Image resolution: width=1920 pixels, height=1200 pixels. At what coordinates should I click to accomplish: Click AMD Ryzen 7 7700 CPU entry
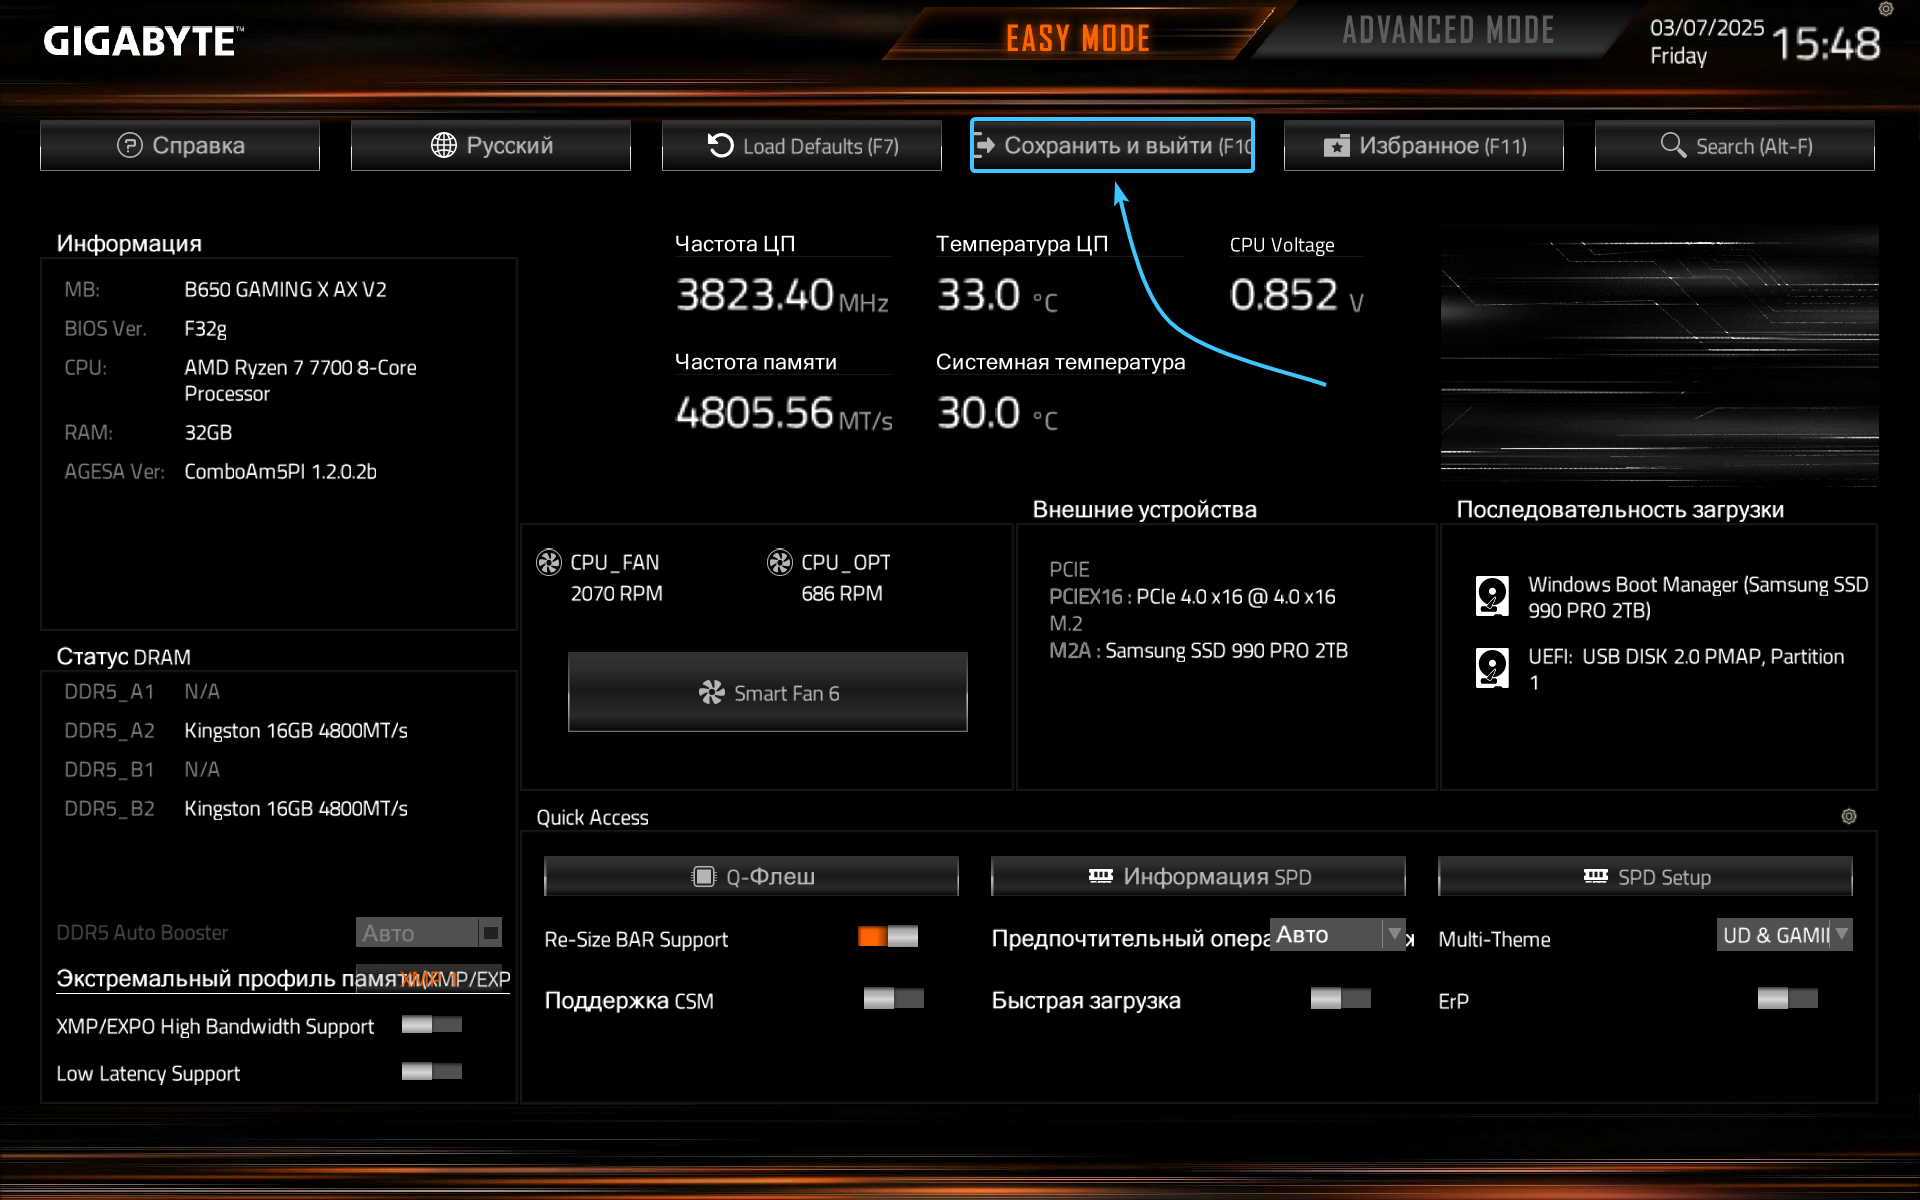pyautogui.click(x=300, y=381)
